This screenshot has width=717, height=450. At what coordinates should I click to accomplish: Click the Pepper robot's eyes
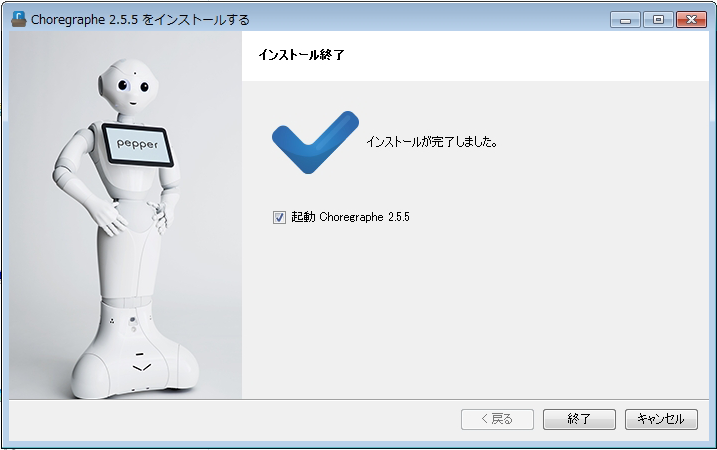tap(134, 87)
